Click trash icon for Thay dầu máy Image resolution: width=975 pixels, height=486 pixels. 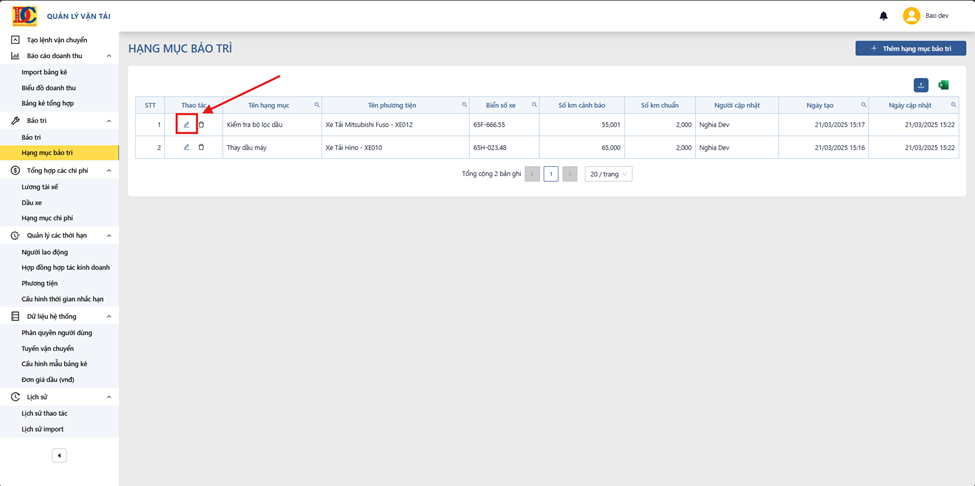201,147
